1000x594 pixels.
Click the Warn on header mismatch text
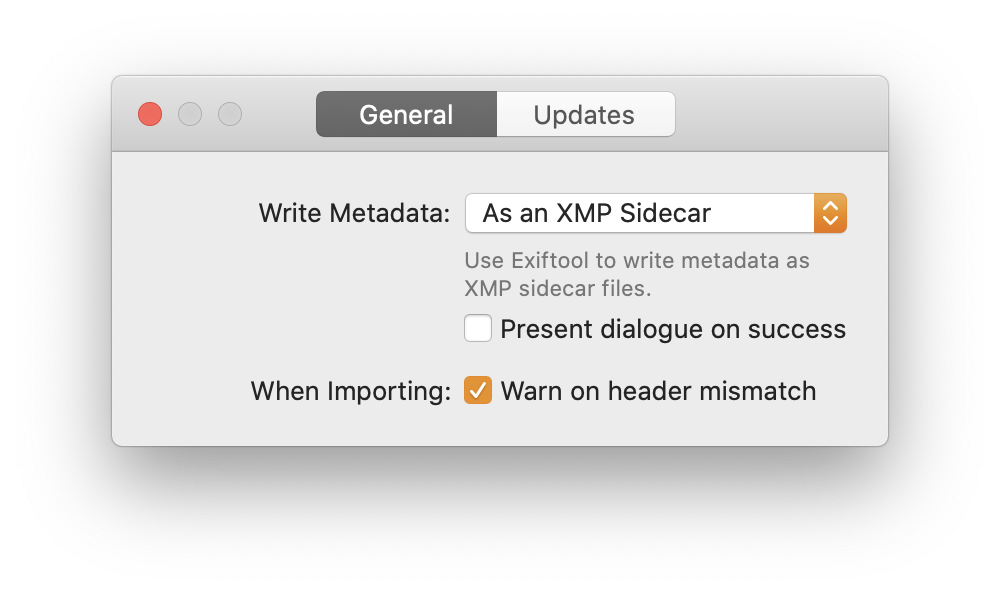coord(659,390)
